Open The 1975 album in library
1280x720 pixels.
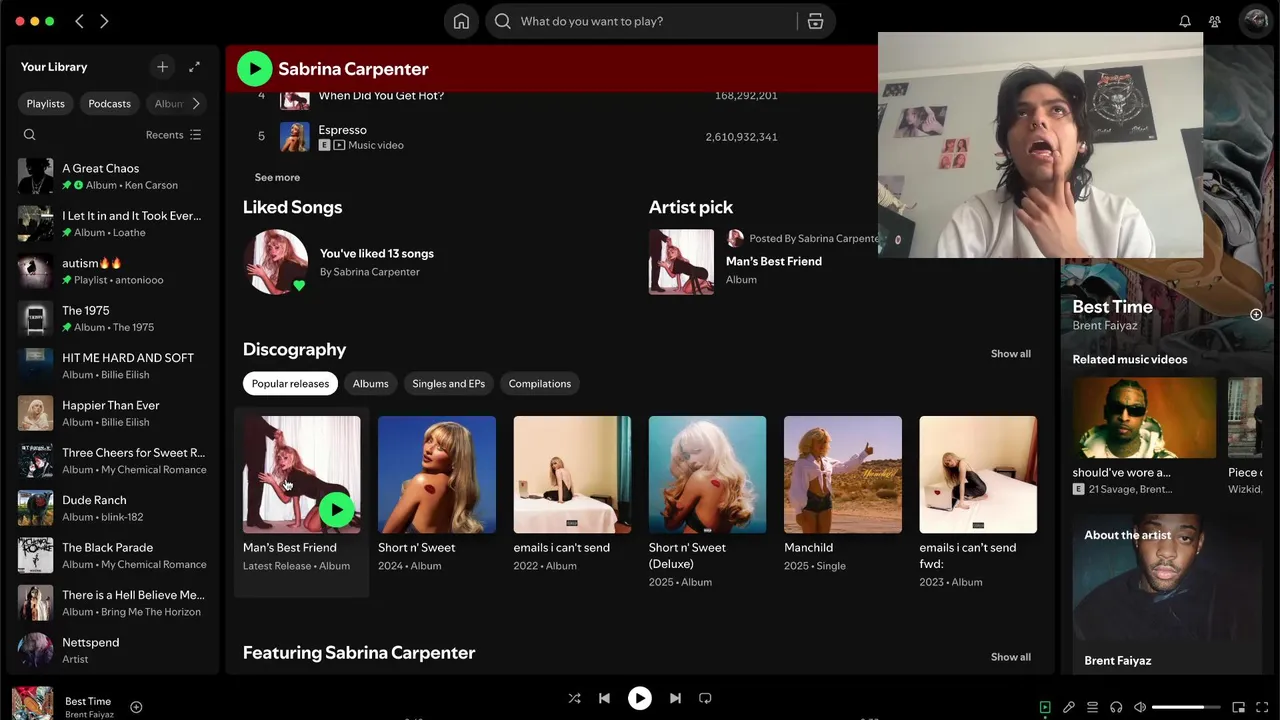pyautogui.click(x=112, y=318)
